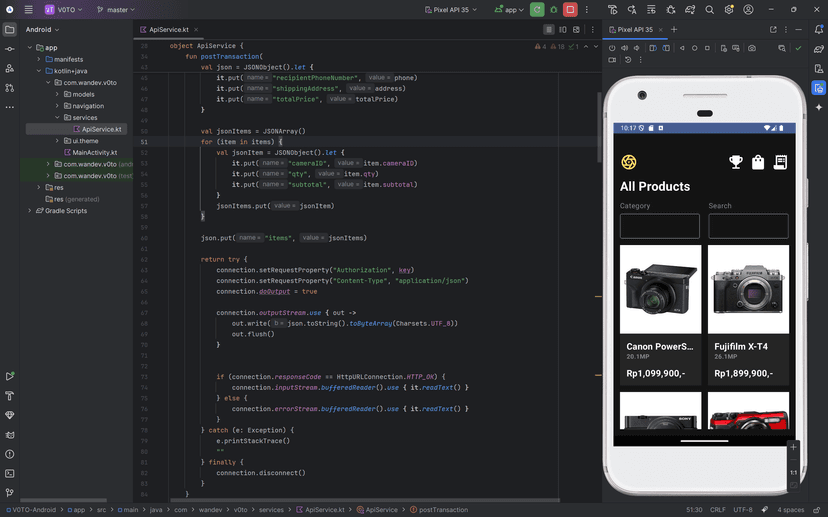Viewport: 828px width, 517px height.
Task: Switch editor to Code-only view mode
Action: coord(549,30)
